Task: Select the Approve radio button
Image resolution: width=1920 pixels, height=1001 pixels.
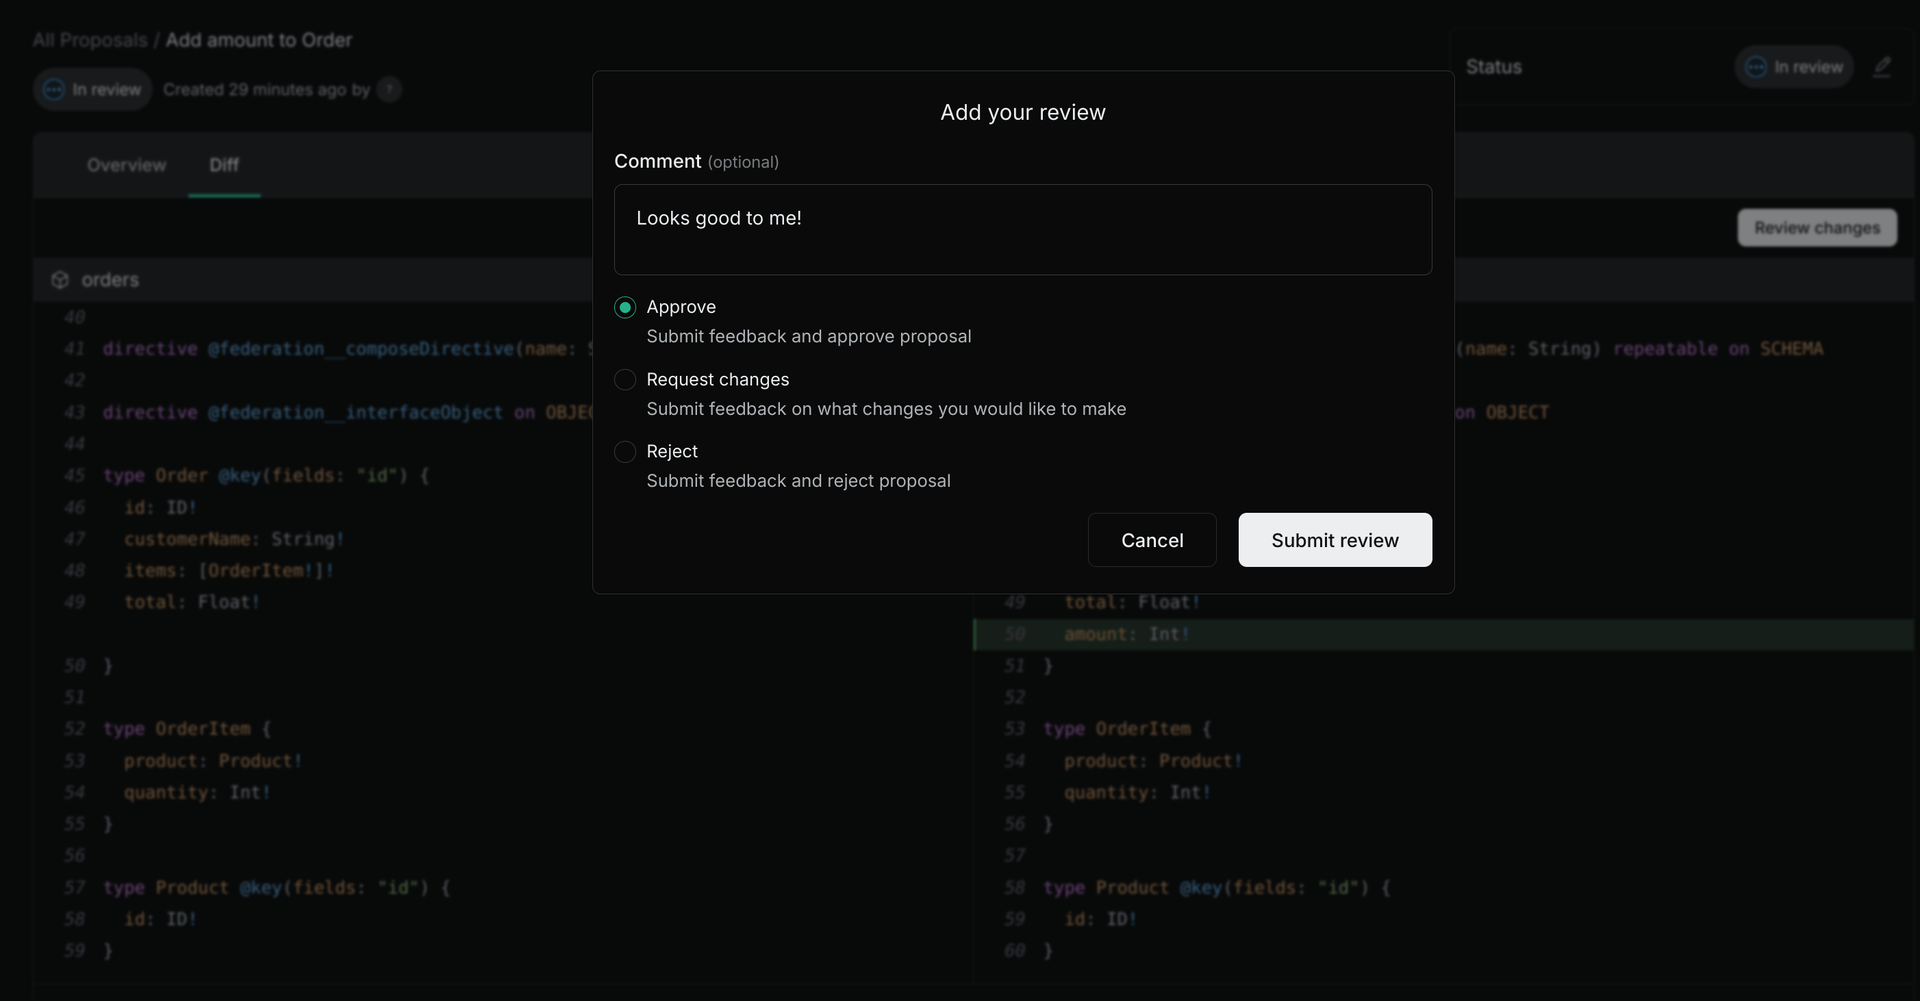Action: click(x=625, y=308)
